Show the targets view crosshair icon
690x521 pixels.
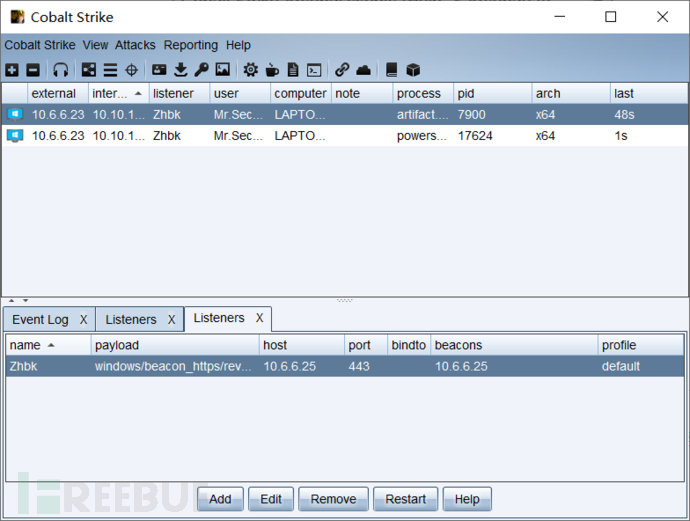coord(131,70)
